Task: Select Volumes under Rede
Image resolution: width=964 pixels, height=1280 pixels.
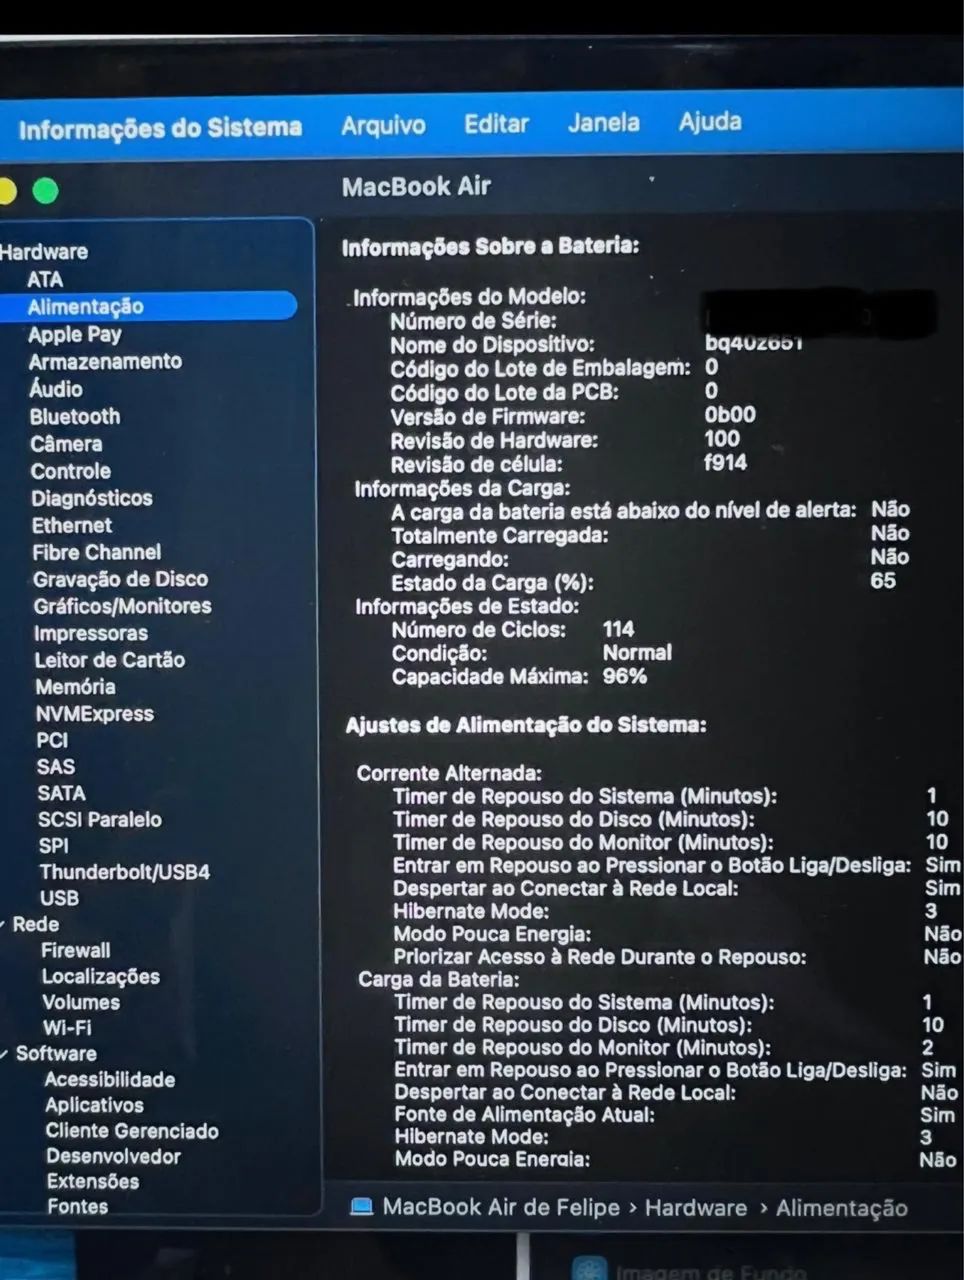Action: click(81, 1002)
